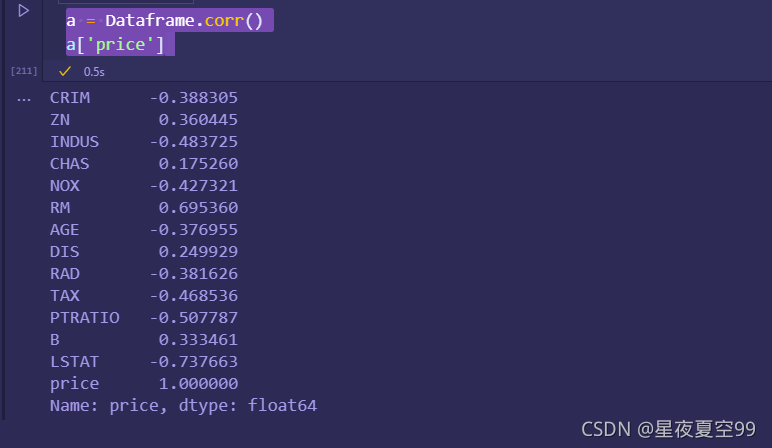Click the price row value 1.000000
Screen dimensions: 772x448
(x=198, y=384)
